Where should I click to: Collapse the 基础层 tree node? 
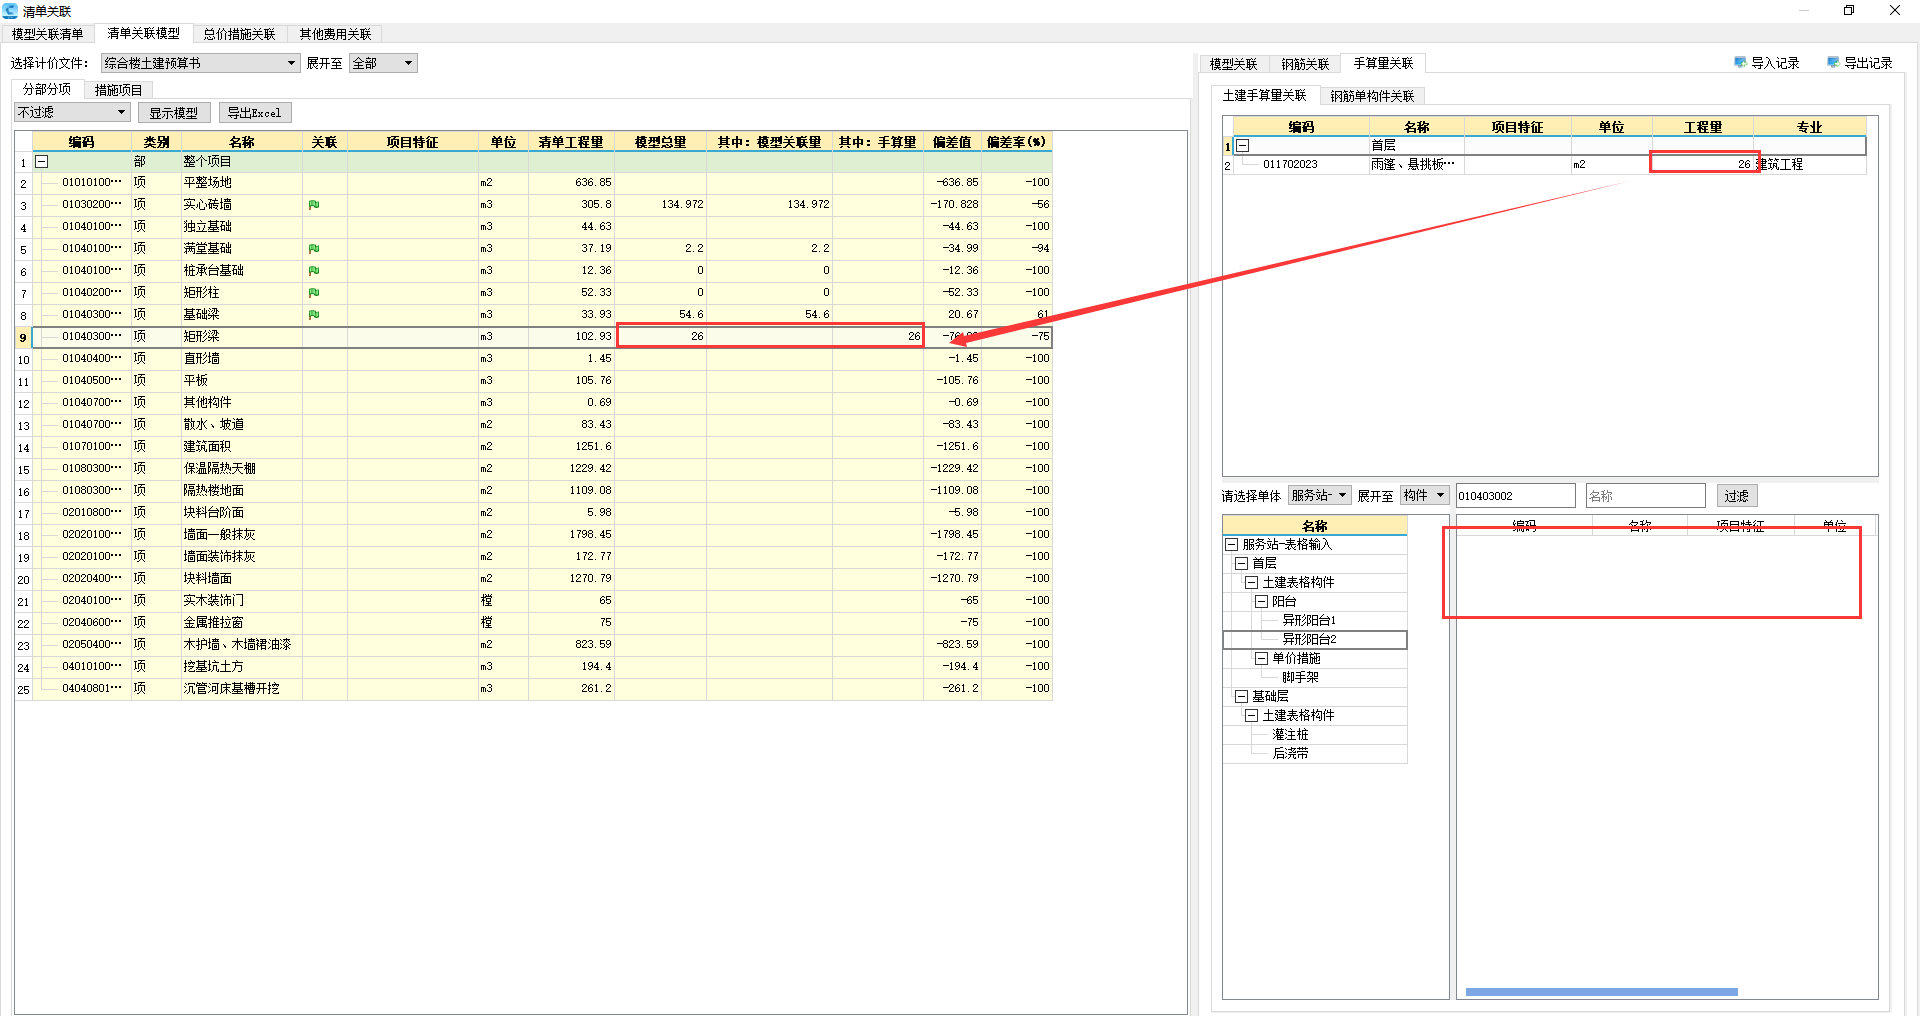click(x=1241, y=697)
